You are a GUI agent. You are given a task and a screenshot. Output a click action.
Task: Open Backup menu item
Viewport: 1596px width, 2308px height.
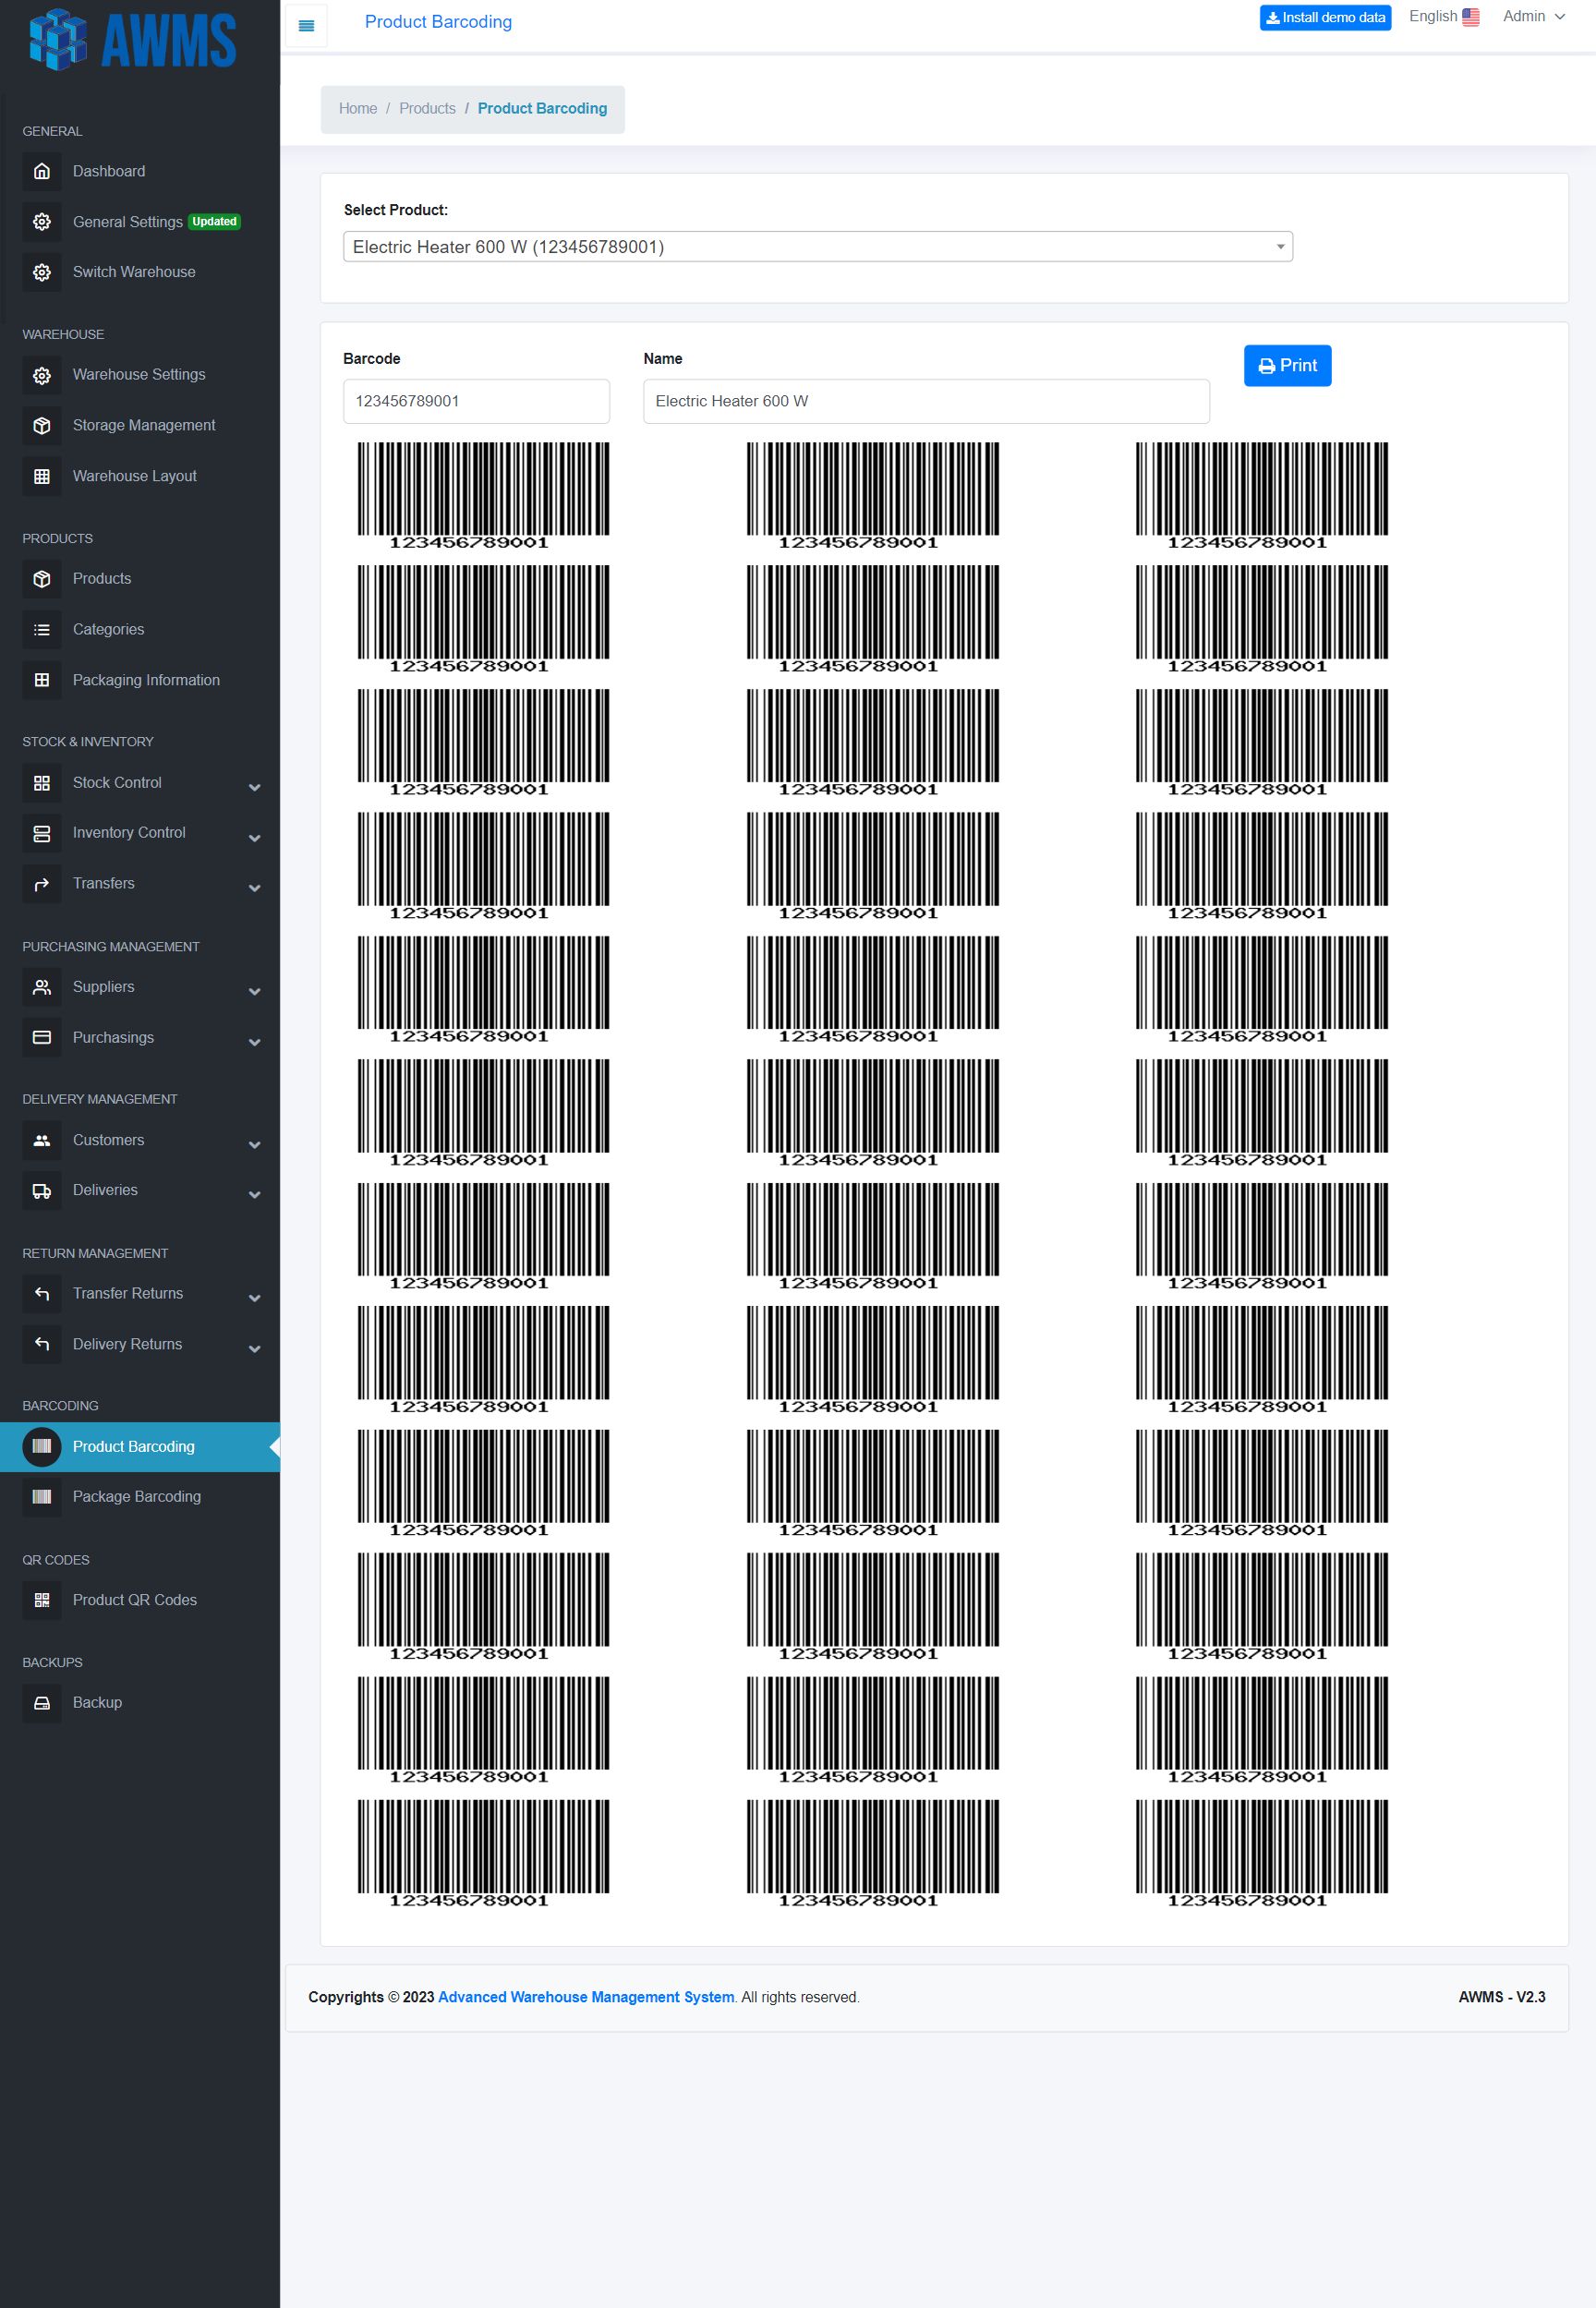97,1703
